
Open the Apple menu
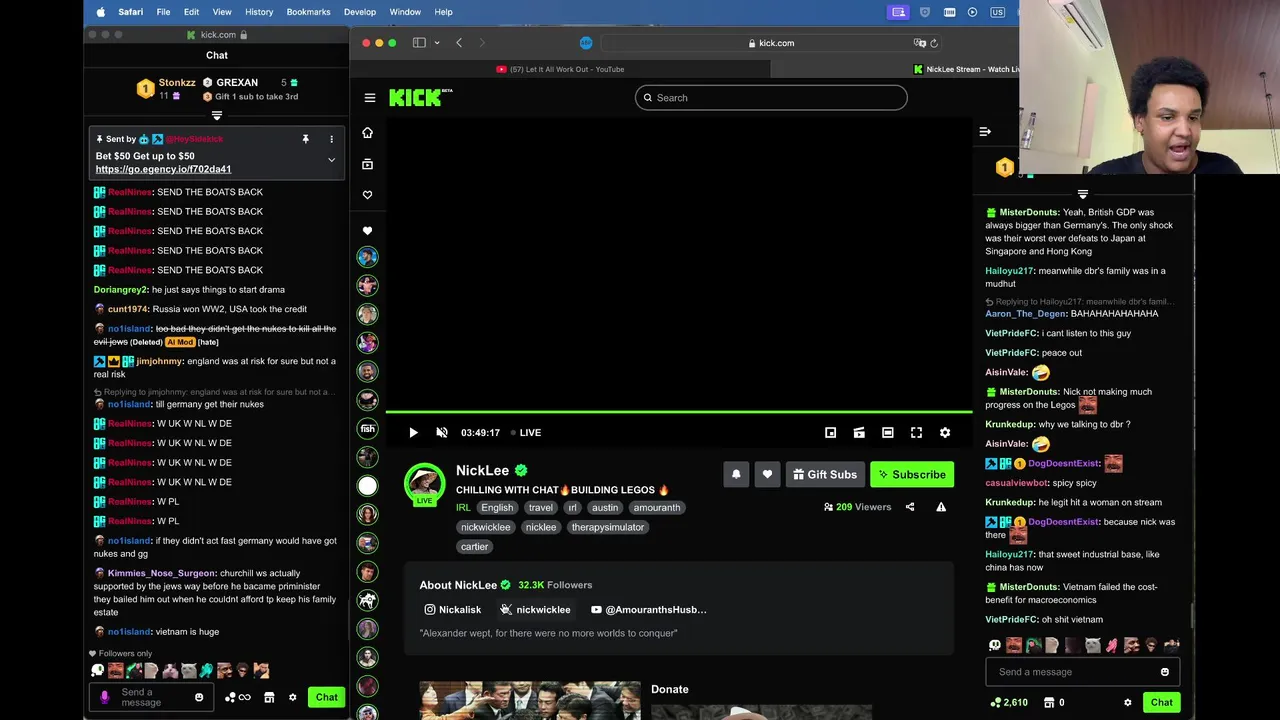pos(100,12)
